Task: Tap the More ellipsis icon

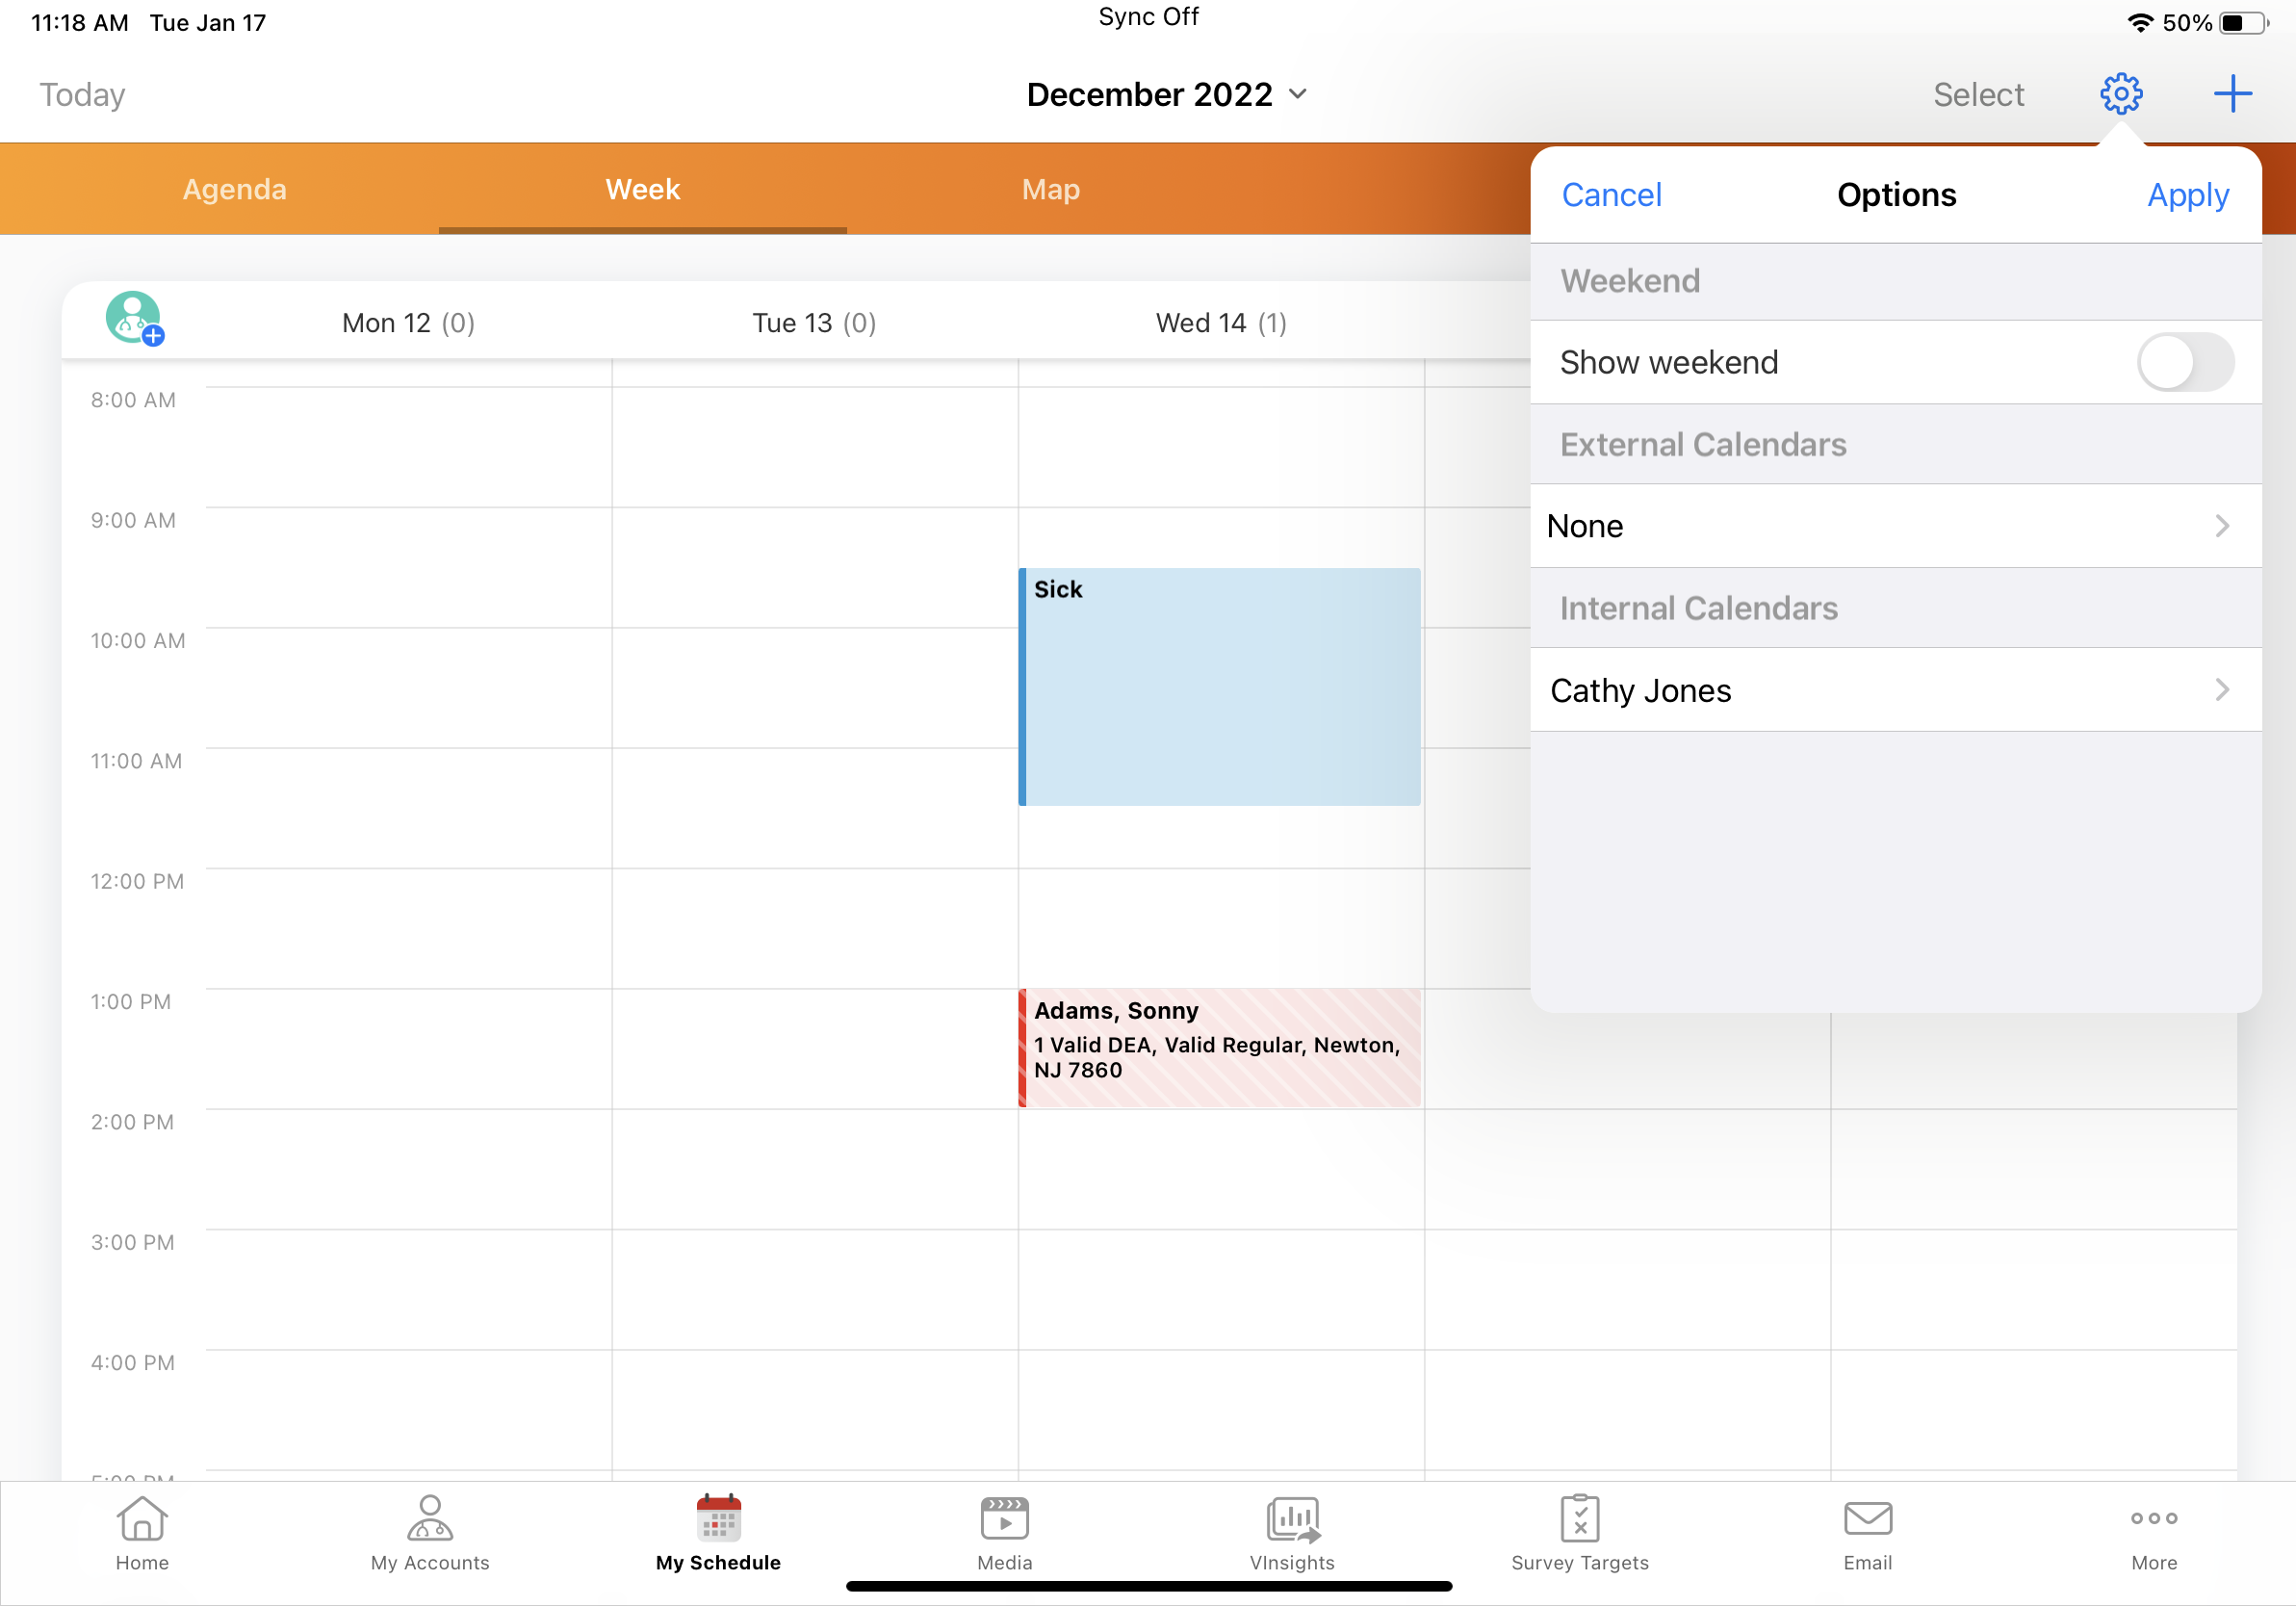Action: [2154, 1532]
